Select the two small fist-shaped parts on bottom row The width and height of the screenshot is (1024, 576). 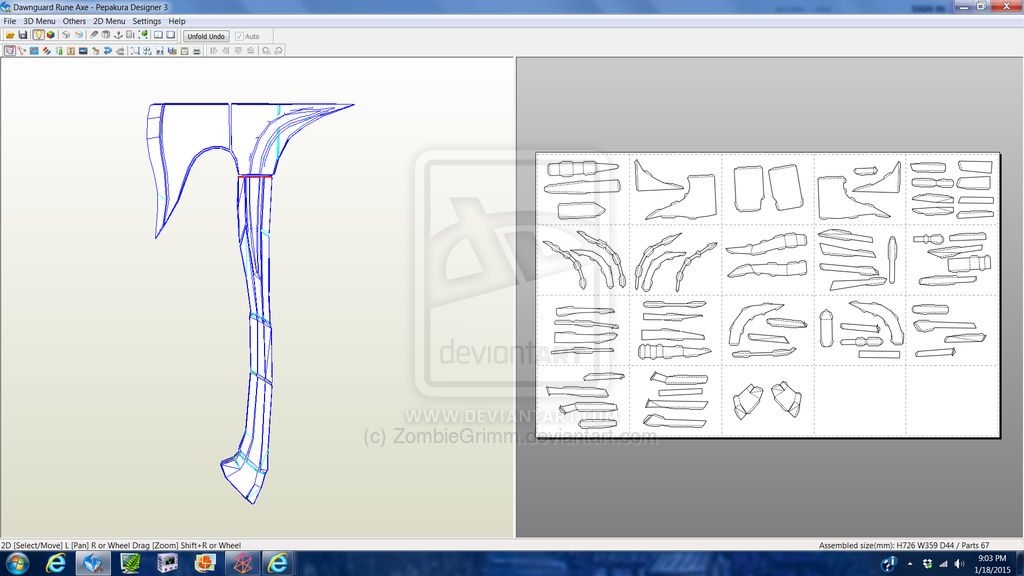[x=767, y=400]
